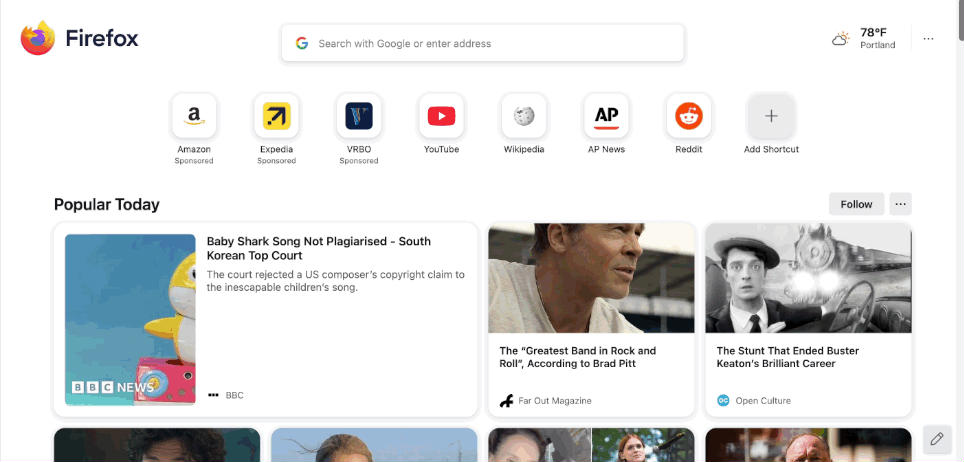Click the Add Shortcut plus tile
The height and width of the screenshot is (462, 964).
(x=771, y=116)
